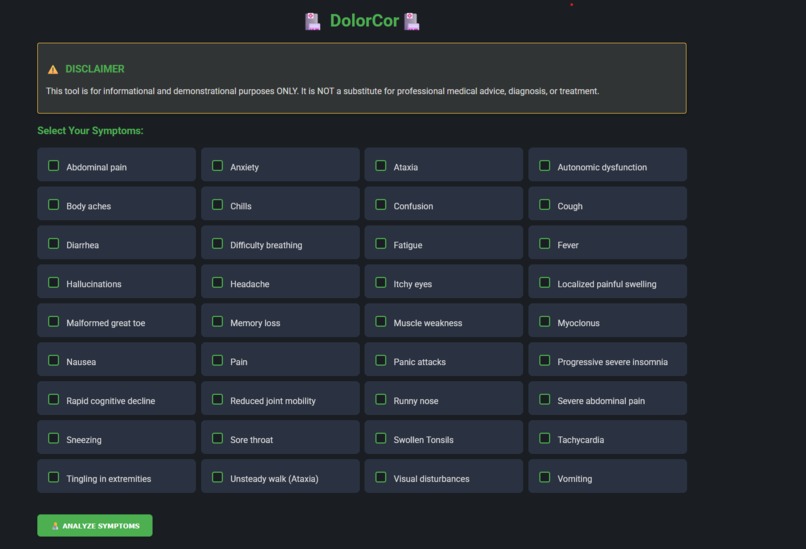Select the Nausea checkbox

(53, 360)
